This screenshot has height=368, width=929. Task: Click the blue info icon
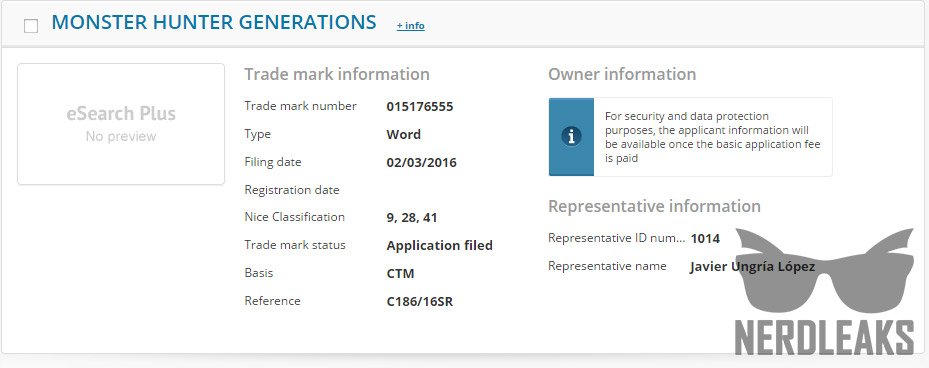(571, 137)
